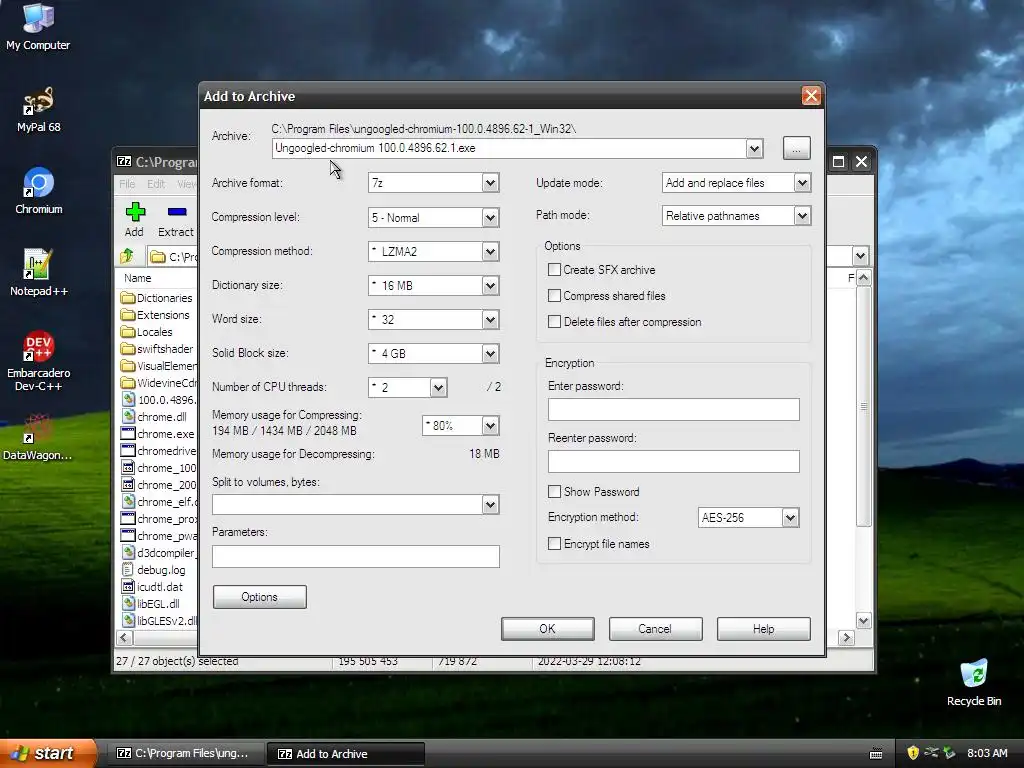
Task: Click 7-Zip horizontal scrollbar right arrow
Action: (846, 637)
